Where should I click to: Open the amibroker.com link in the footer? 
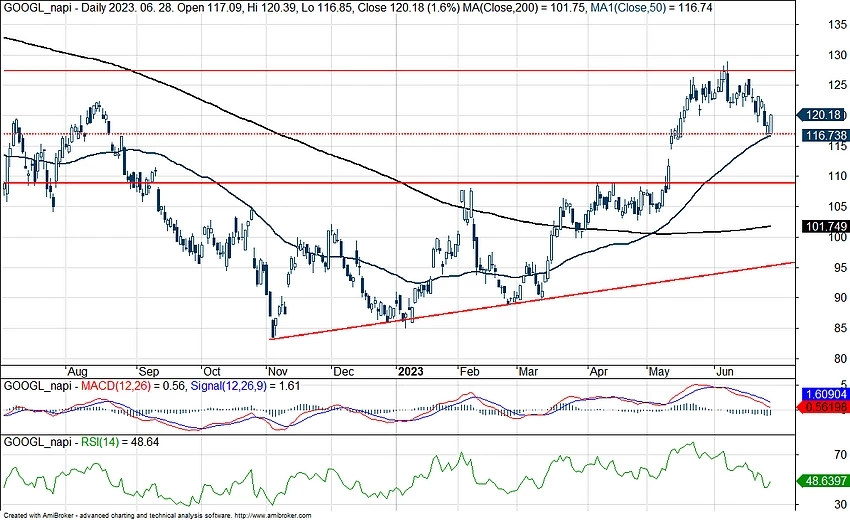click(273, 516)
